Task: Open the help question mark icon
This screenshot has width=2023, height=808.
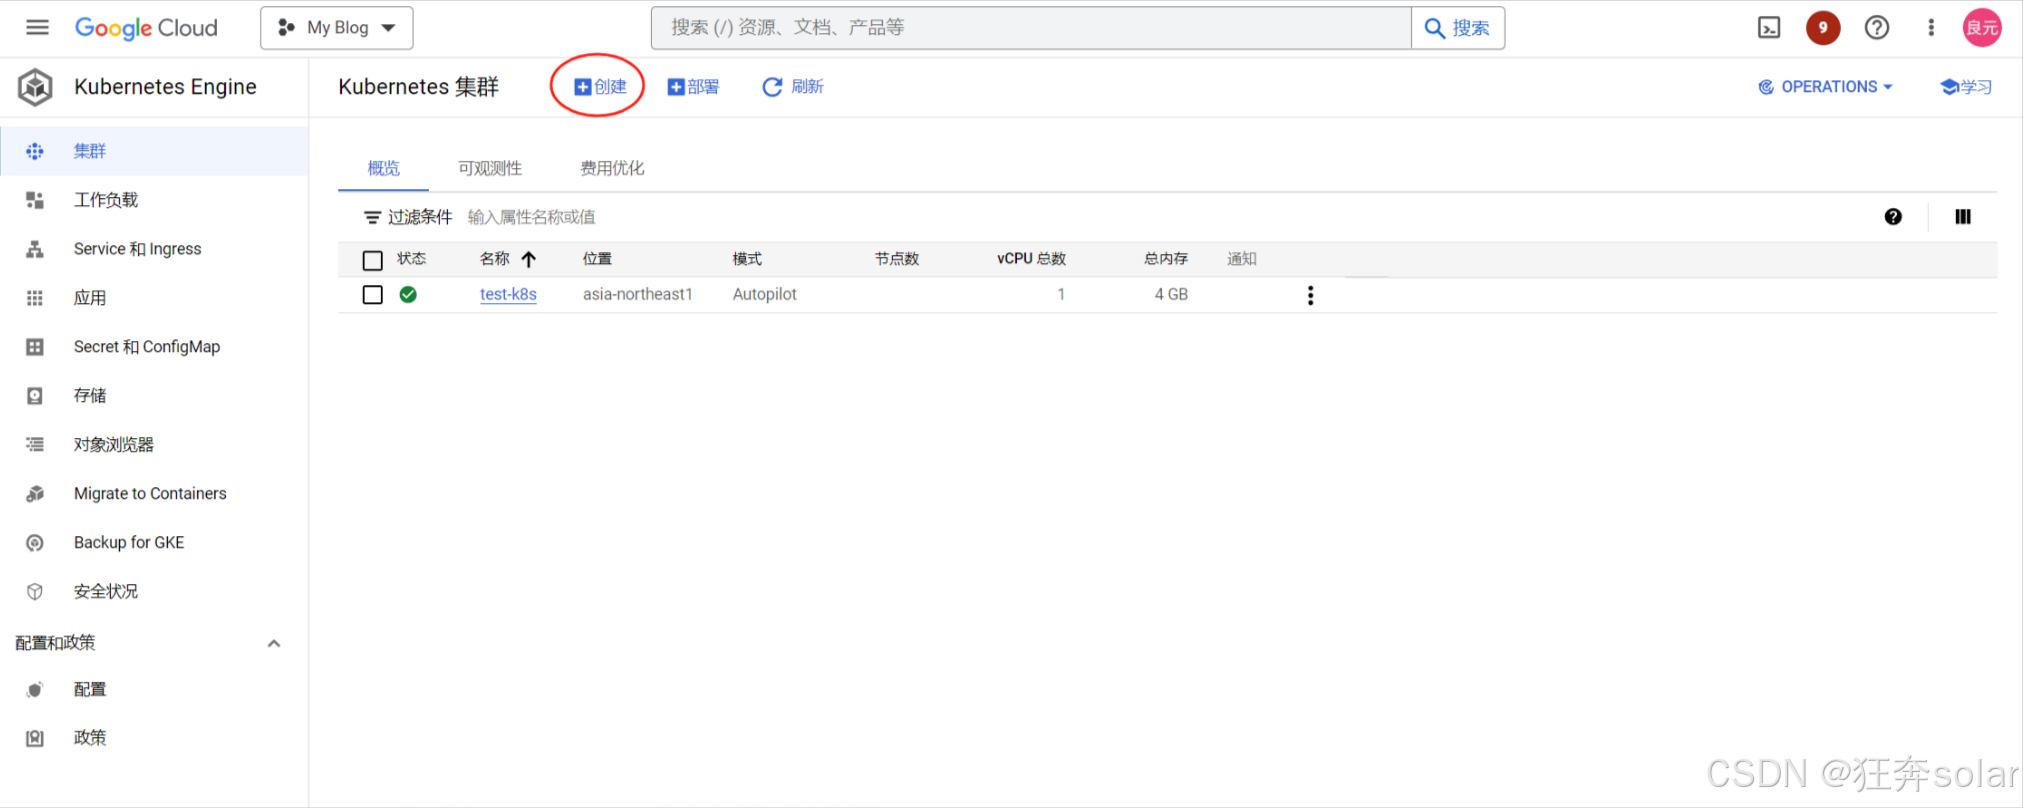Action: pyautogui.click(x=1877, y=28)
